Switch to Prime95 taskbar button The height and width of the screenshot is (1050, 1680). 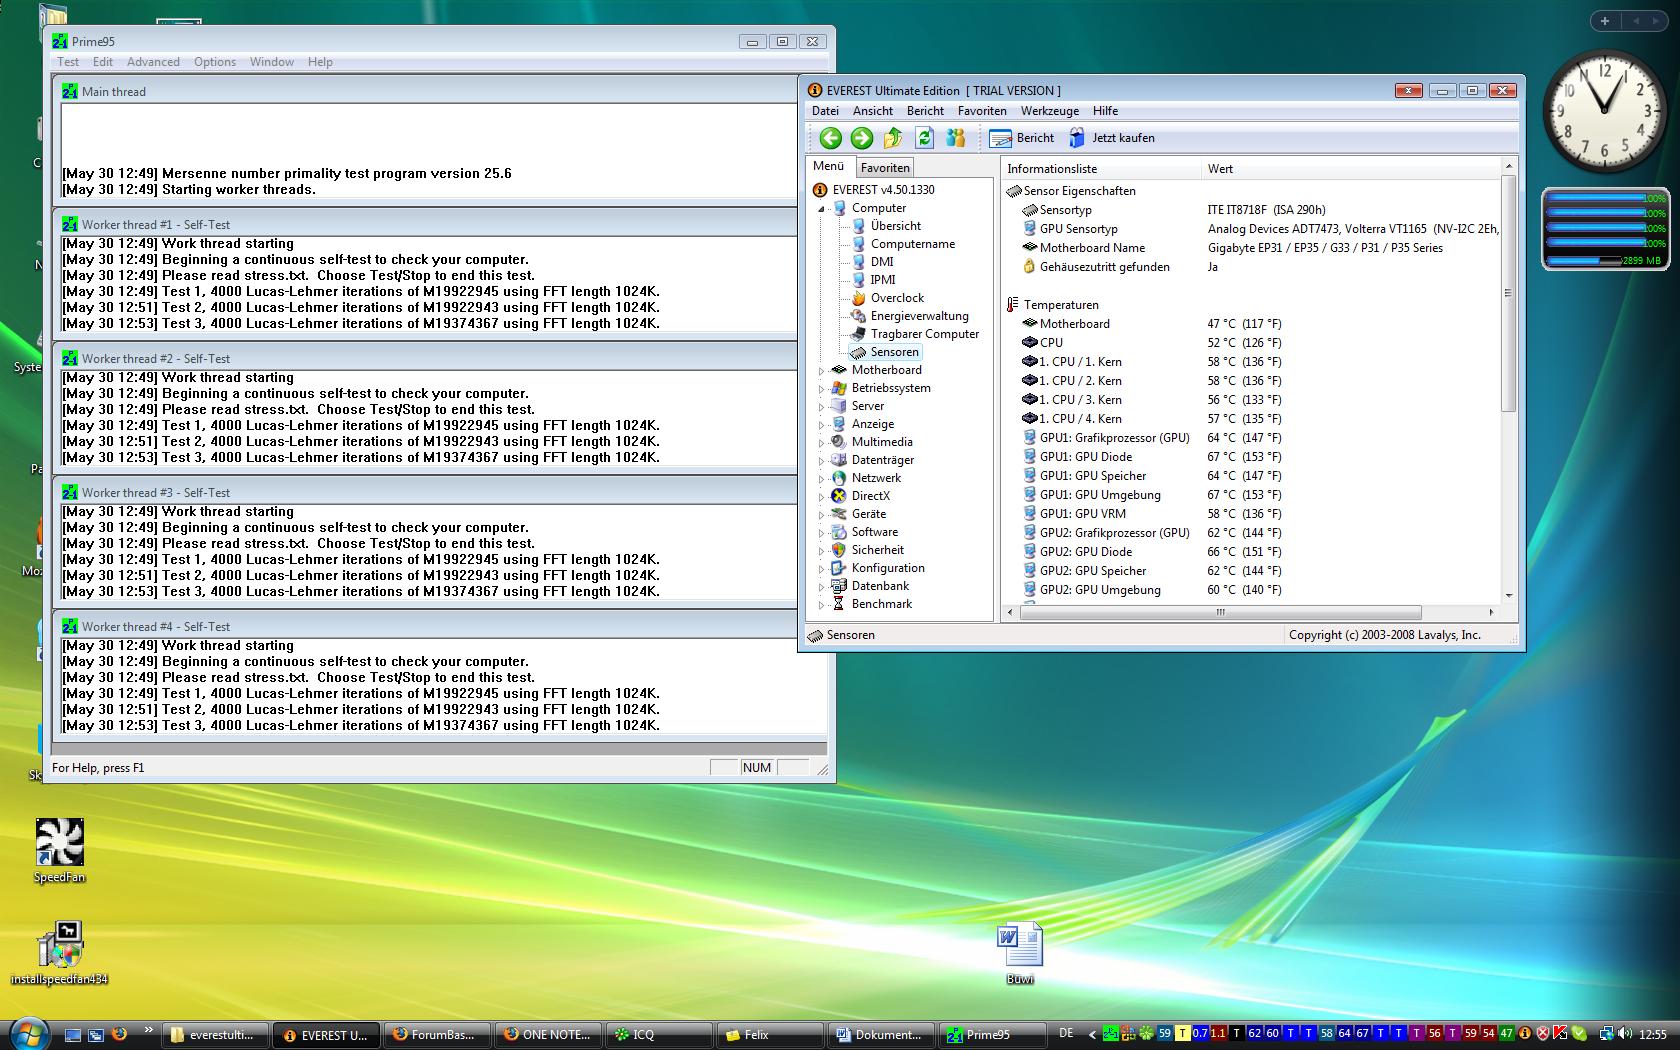point(991,1035)
